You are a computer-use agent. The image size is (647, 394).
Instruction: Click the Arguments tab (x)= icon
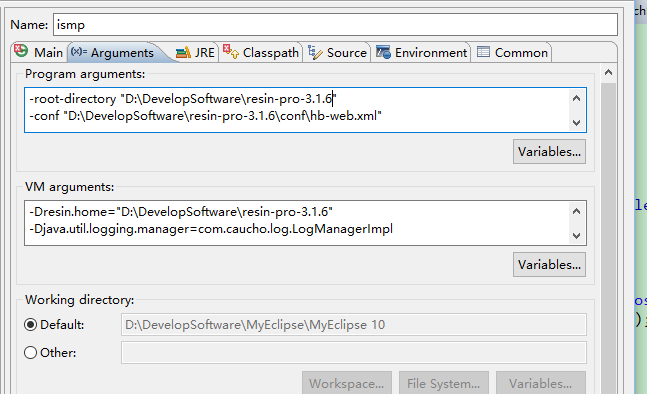point(79,52)
